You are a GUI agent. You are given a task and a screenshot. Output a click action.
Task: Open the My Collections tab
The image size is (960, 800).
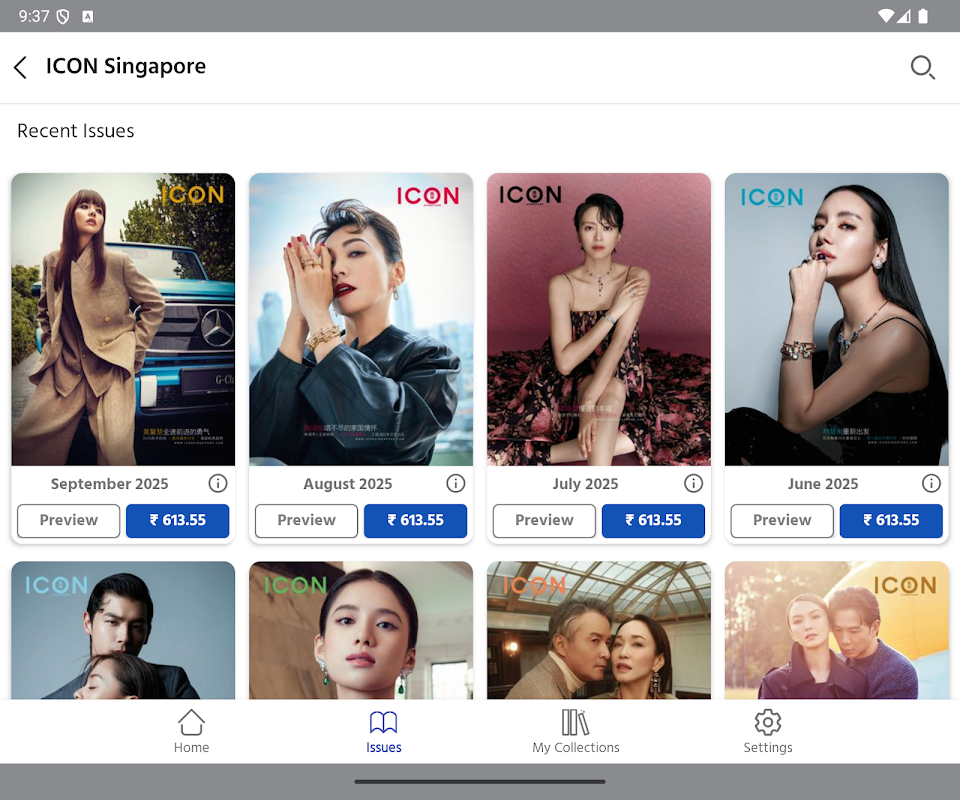pos(576,731)
